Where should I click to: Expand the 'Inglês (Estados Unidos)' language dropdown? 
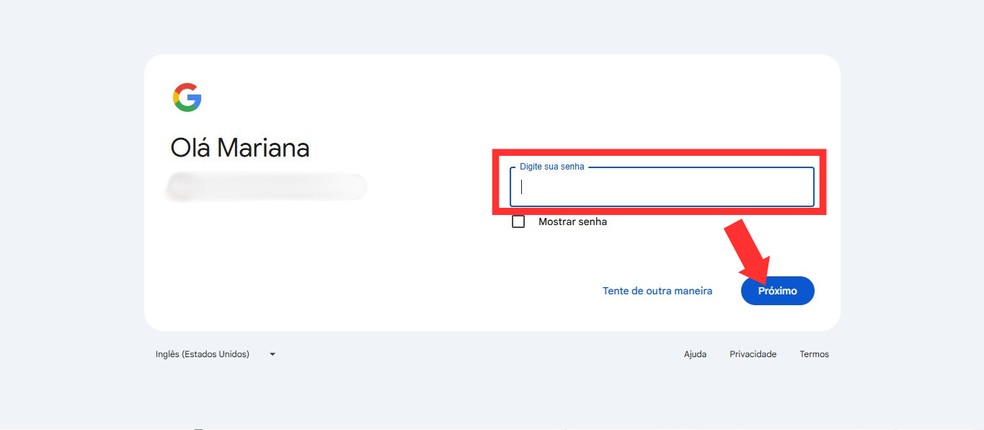(x=215, y=354)
